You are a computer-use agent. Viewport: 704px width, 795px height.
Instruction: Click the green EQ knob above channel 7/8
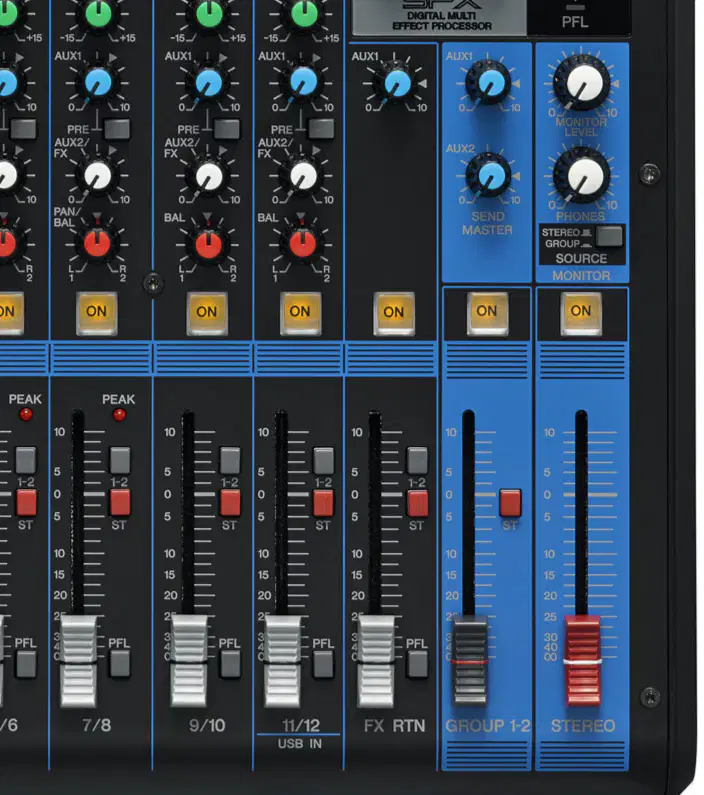pos(98,15)
